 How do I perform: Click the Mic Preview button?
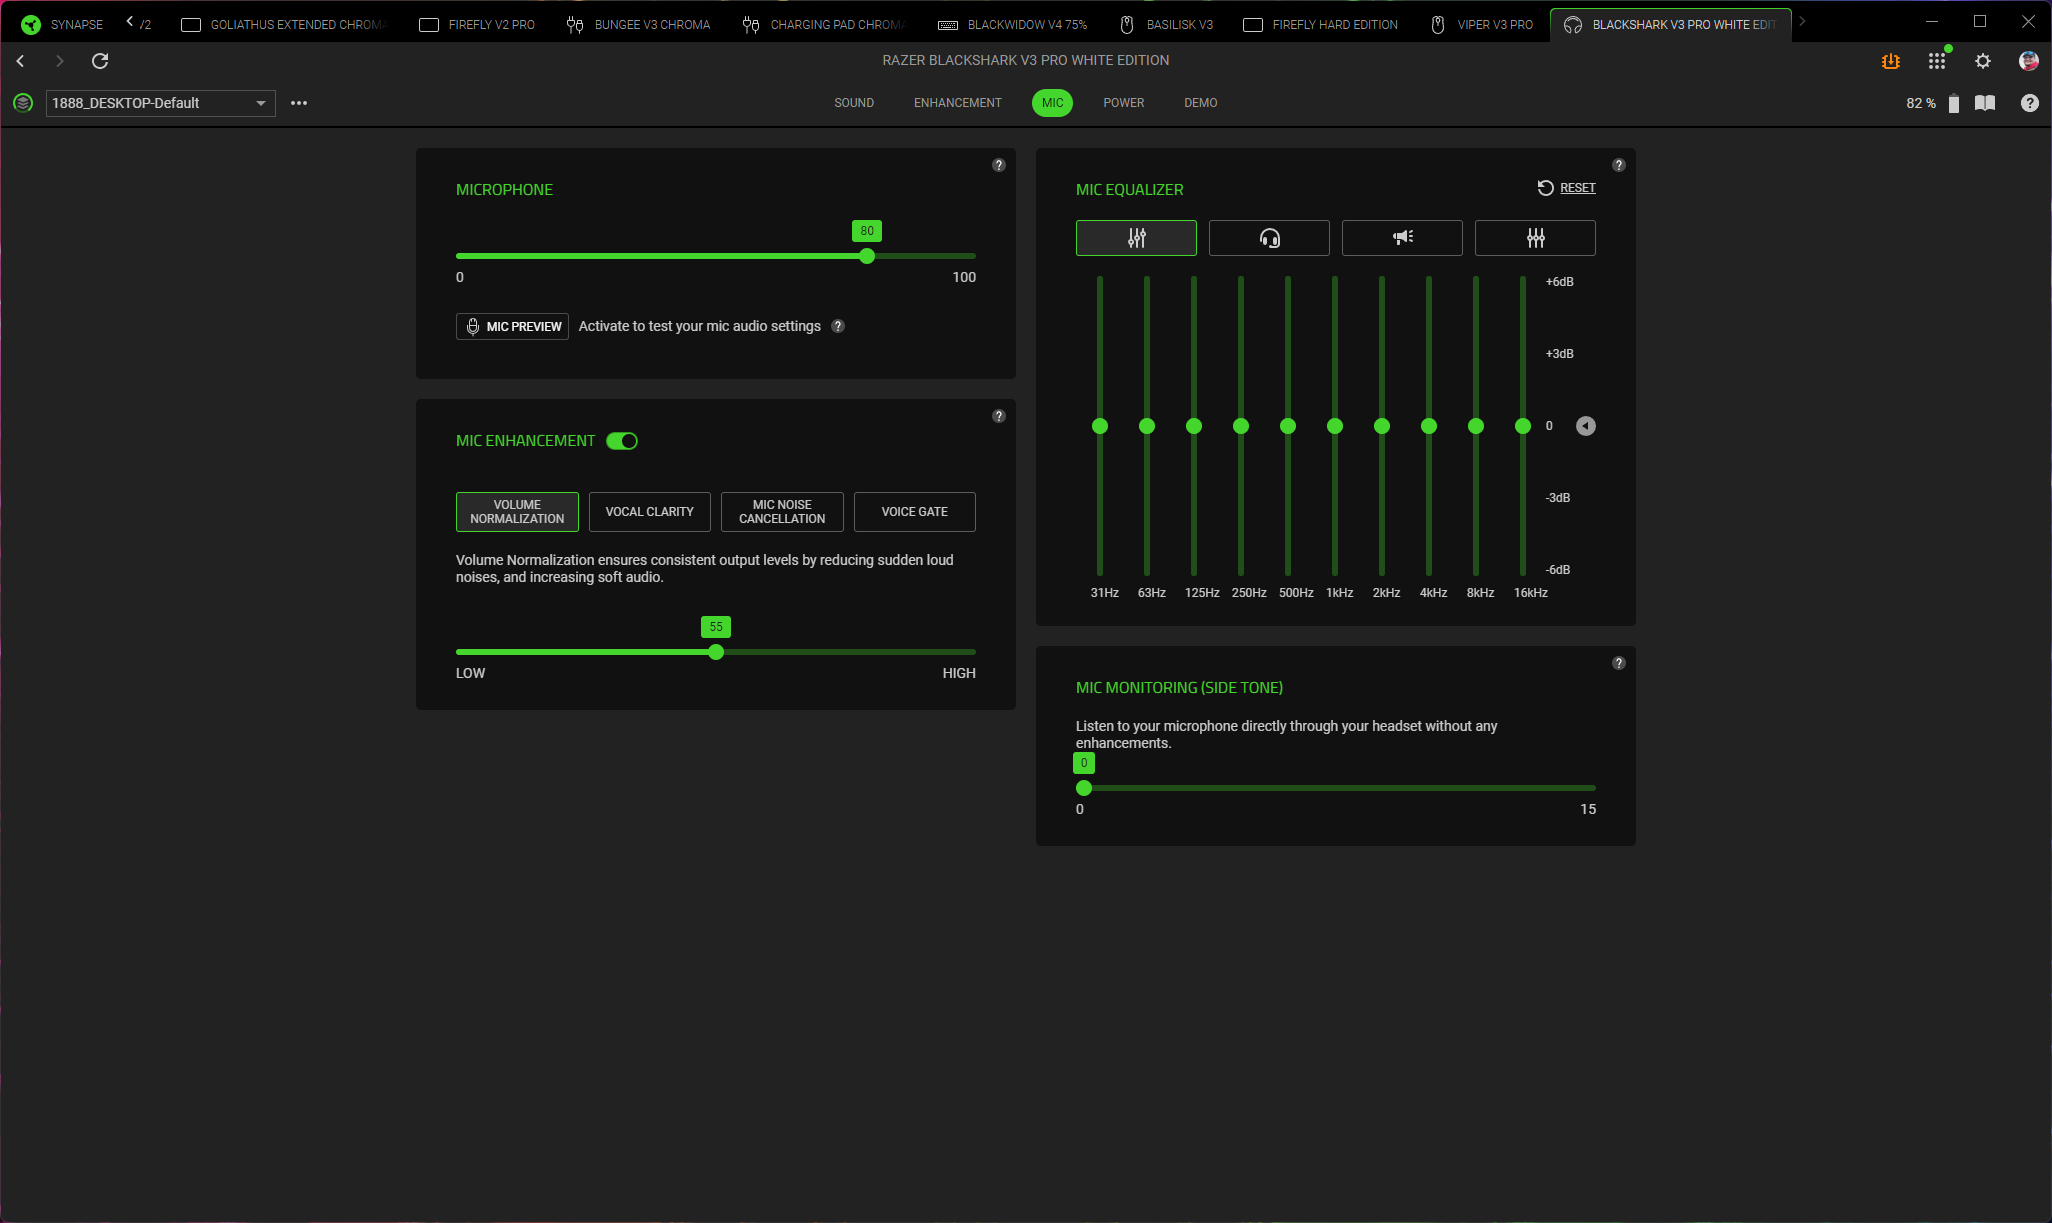click(x=512, y=327)
